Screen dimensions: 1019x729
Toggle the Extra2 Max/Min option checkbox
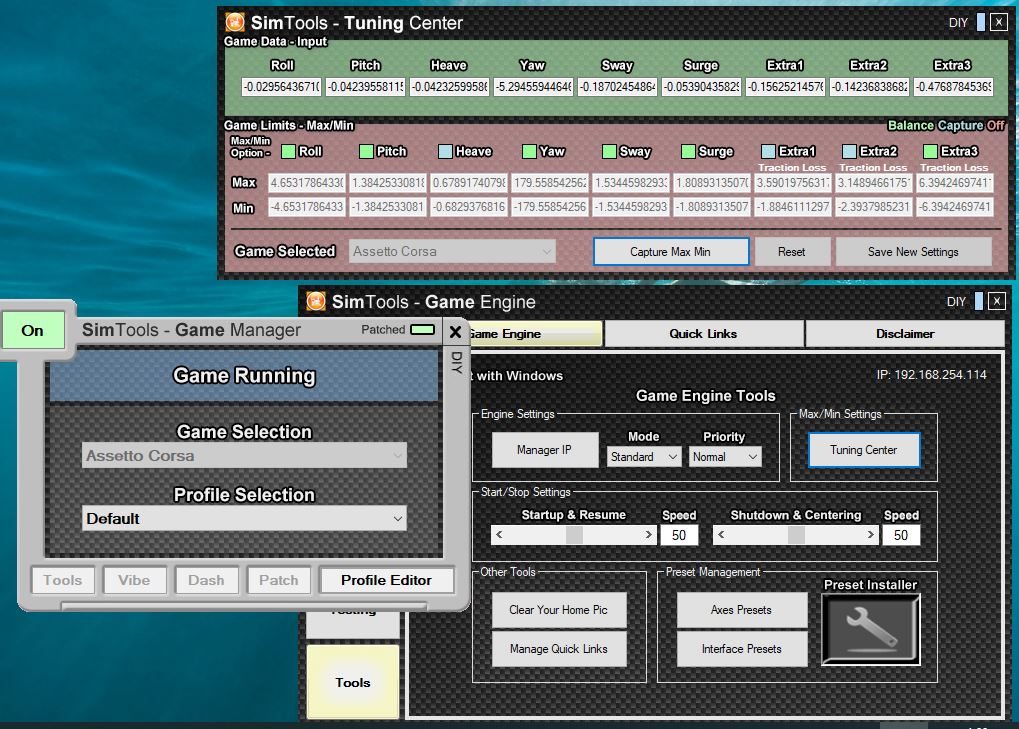(849, 151)
